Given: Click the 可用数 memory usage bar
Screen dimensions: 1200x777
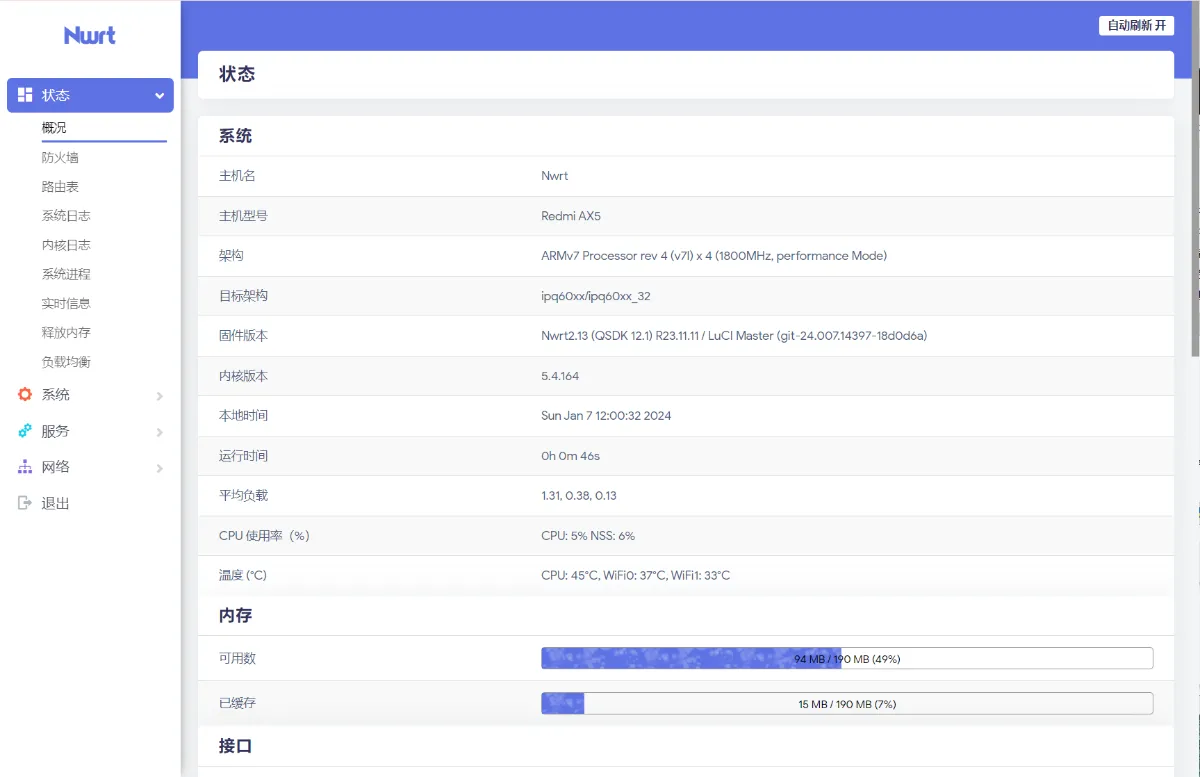Looking at the screenshot, I should tap(846, 658).
